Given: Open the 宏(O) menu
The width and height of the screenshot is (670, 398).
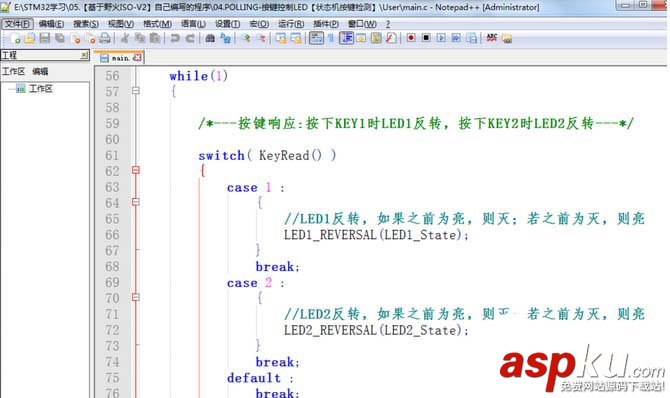Looking at the screenshot, I should pyautogui.click(x=259, y=24).
